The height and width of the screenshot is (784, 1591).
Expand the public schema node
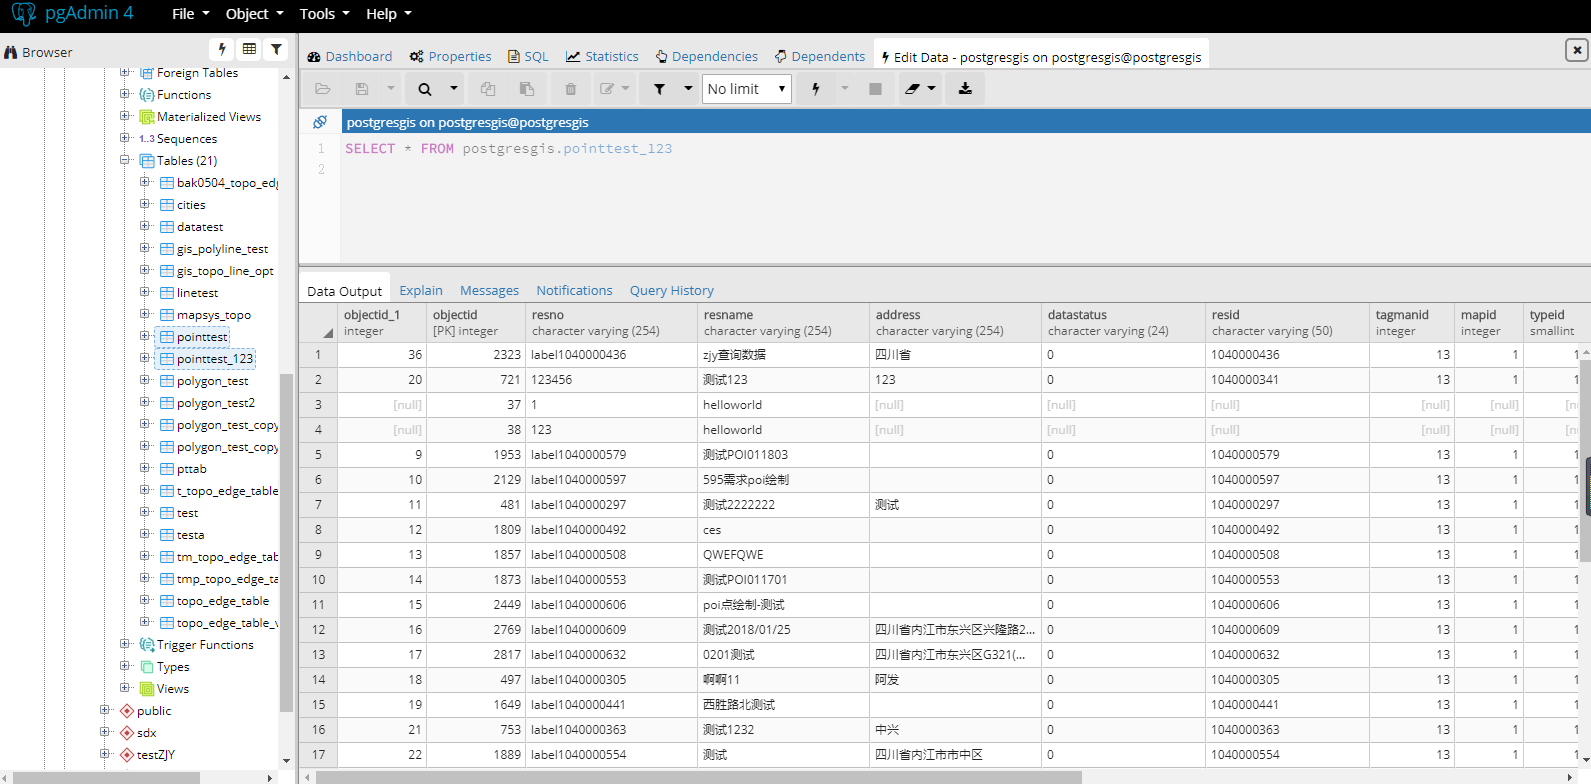point(105,710)
